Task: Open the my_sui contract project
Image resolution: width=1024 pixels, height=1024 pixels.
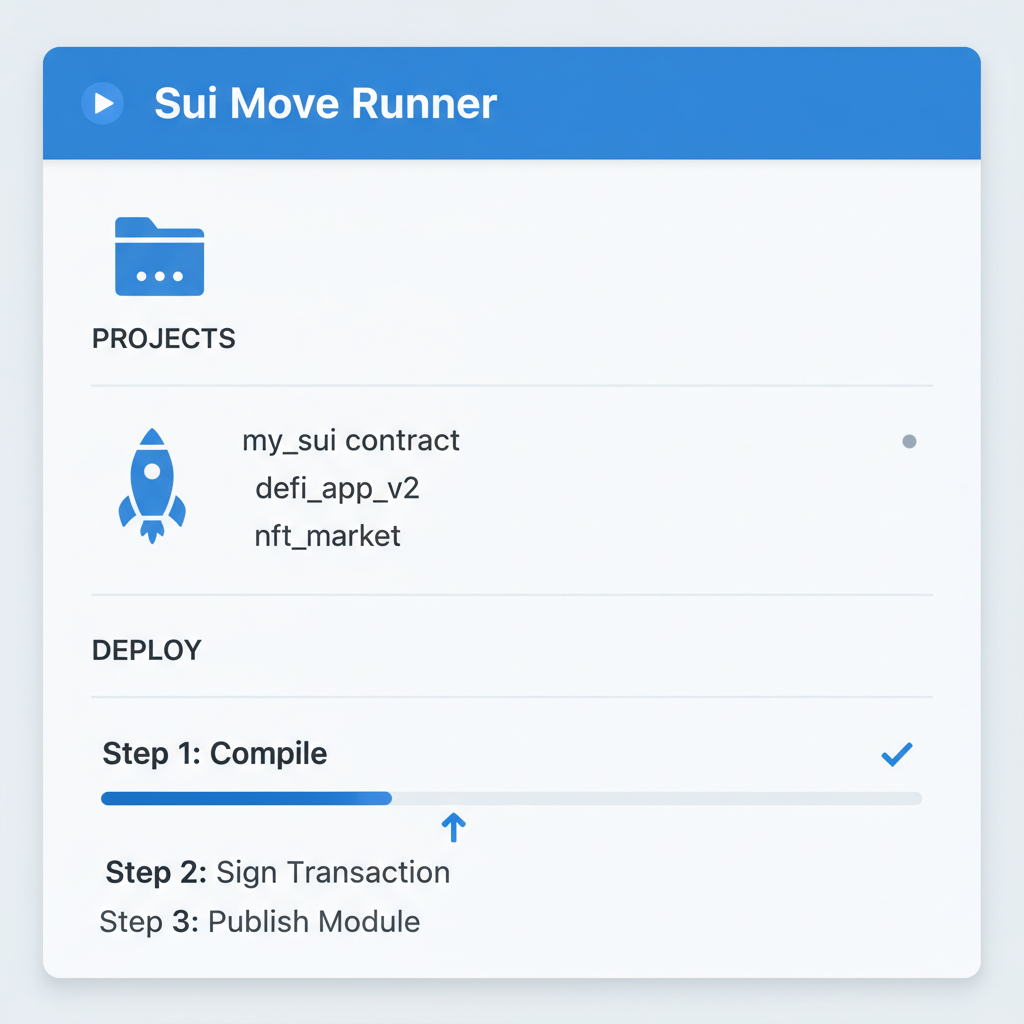Action: [x=350, y=440]
